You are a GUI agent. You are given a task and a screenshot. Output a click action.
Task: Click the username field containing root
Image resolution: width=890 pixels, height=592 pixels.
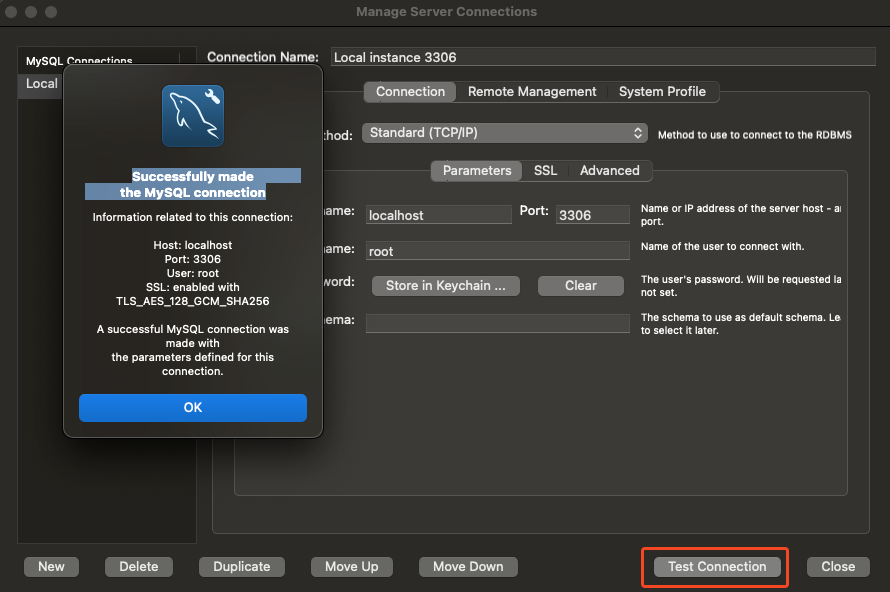(498, 251)
